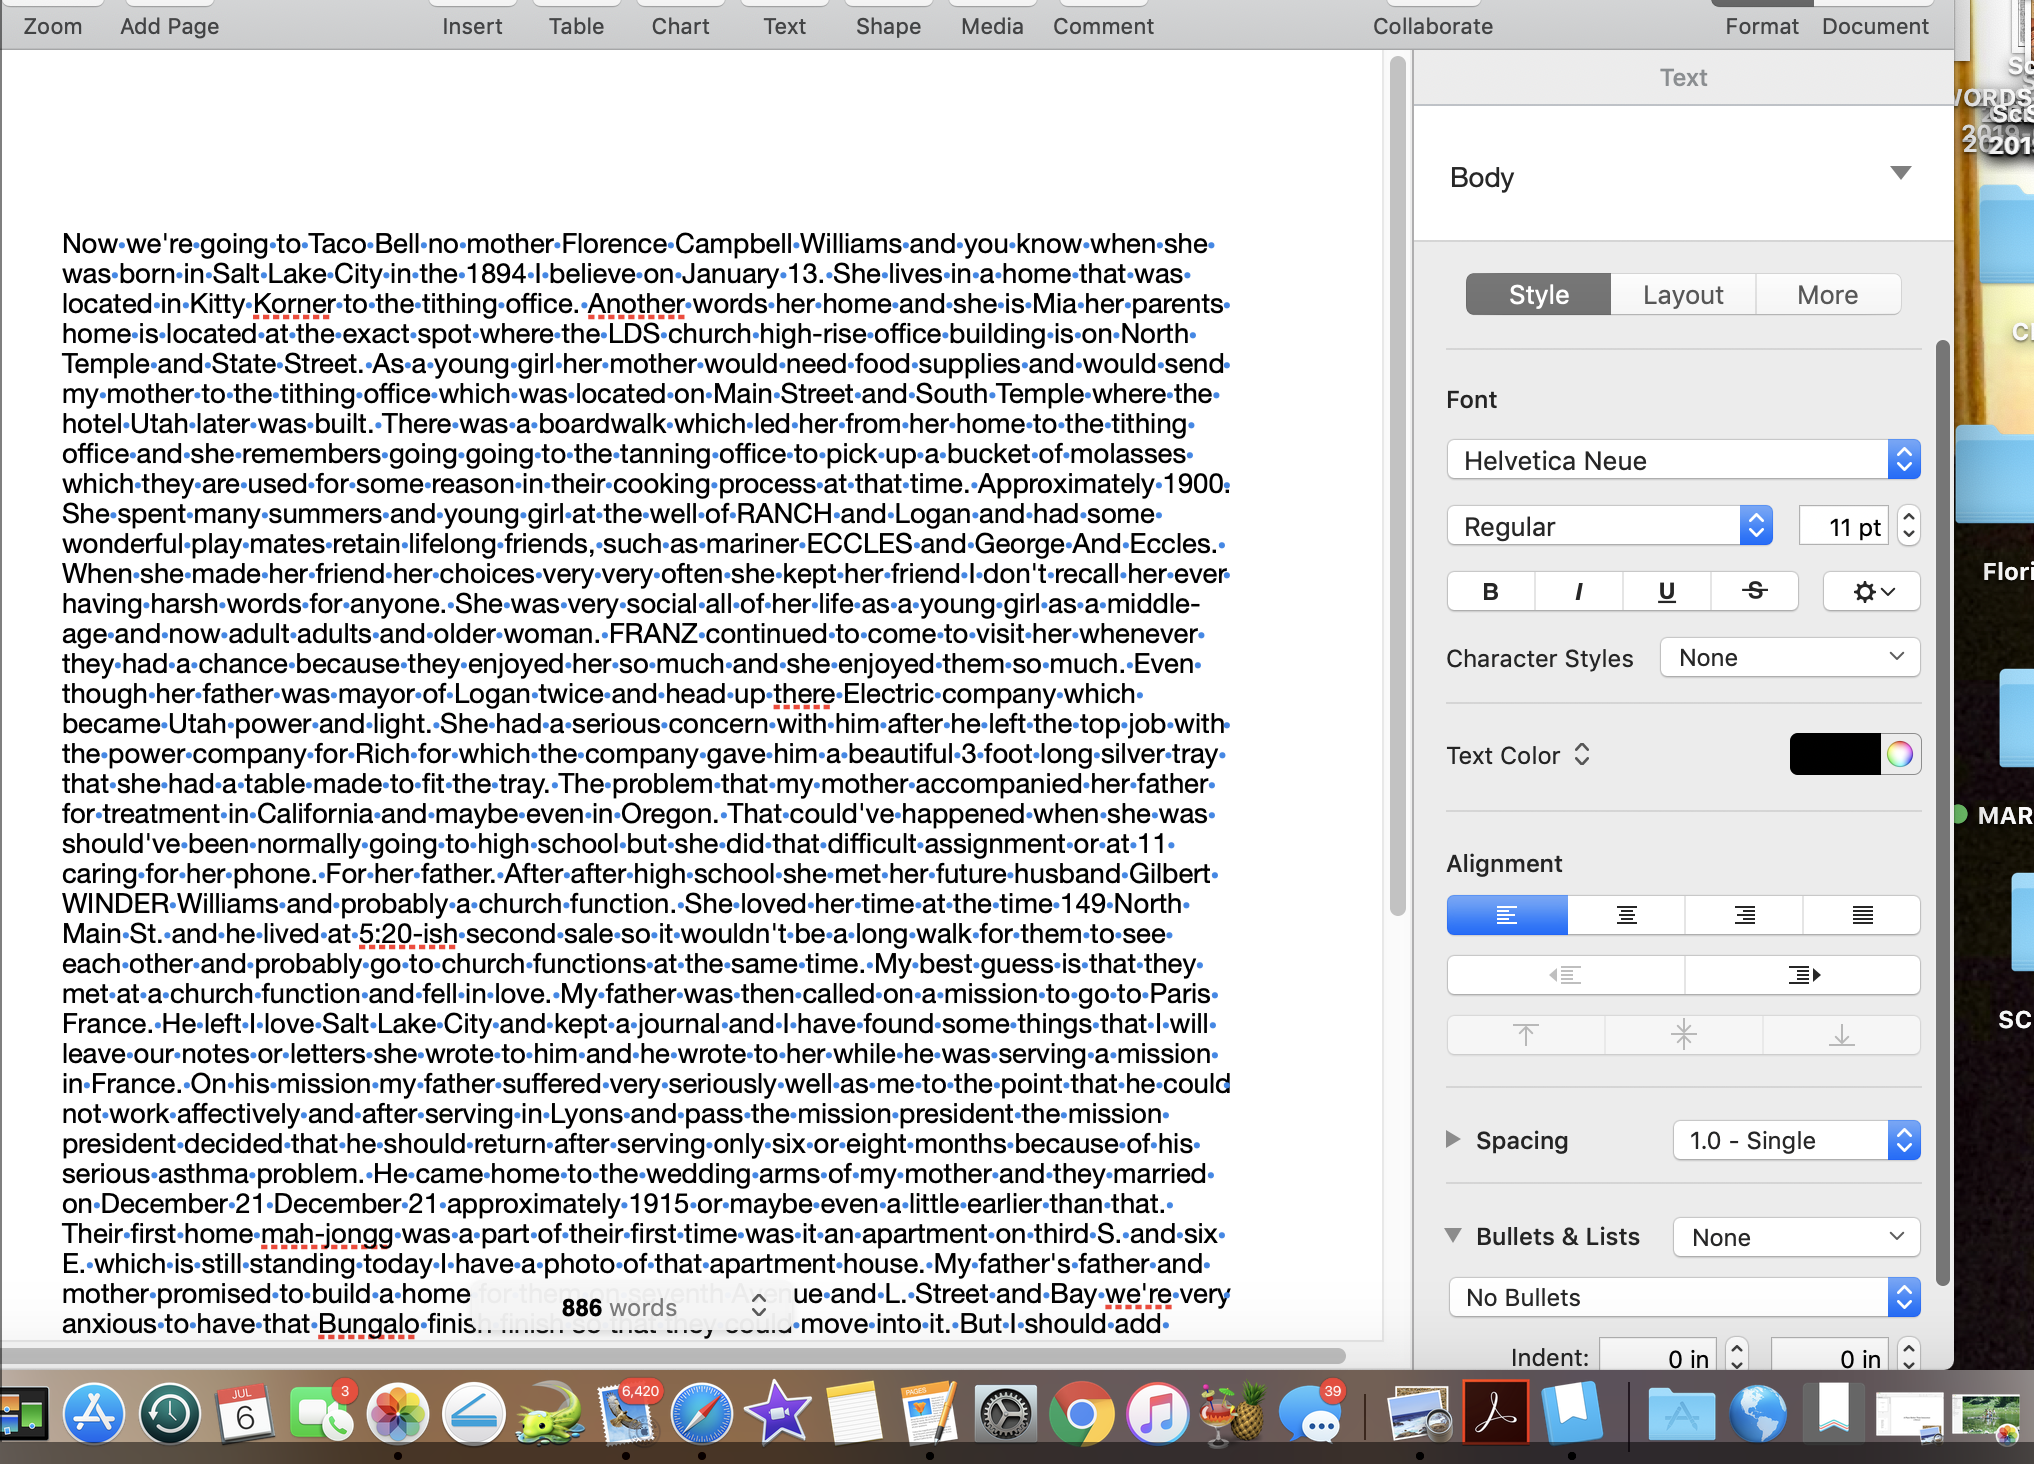Increase paragraph indent
Image resolution: width=2034 pixels, height=1464 pixels.
(x=1803, y=975)
